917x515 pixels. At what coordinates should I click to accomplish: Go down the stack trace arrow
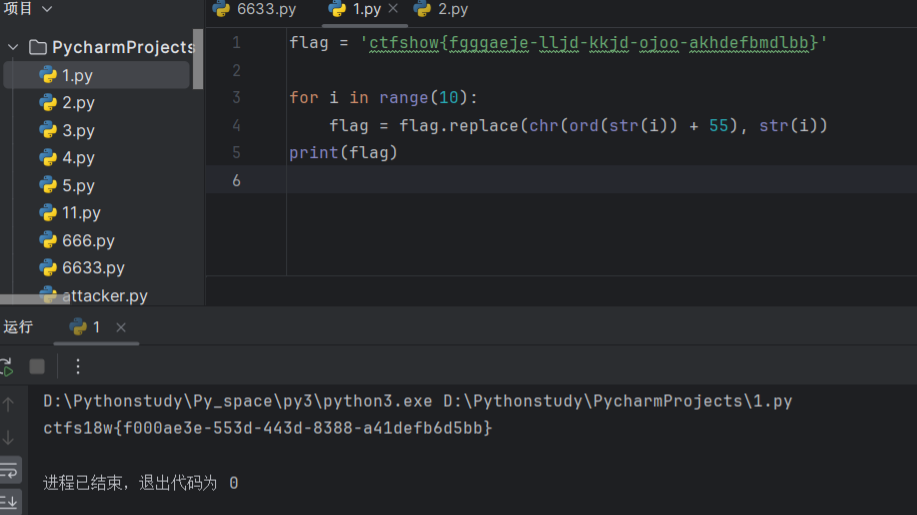pos(8,437)
